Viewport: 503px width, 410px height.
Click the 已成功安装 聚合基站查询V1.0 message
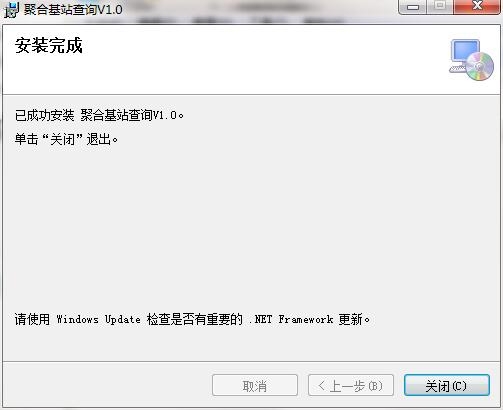coord(99,115)
